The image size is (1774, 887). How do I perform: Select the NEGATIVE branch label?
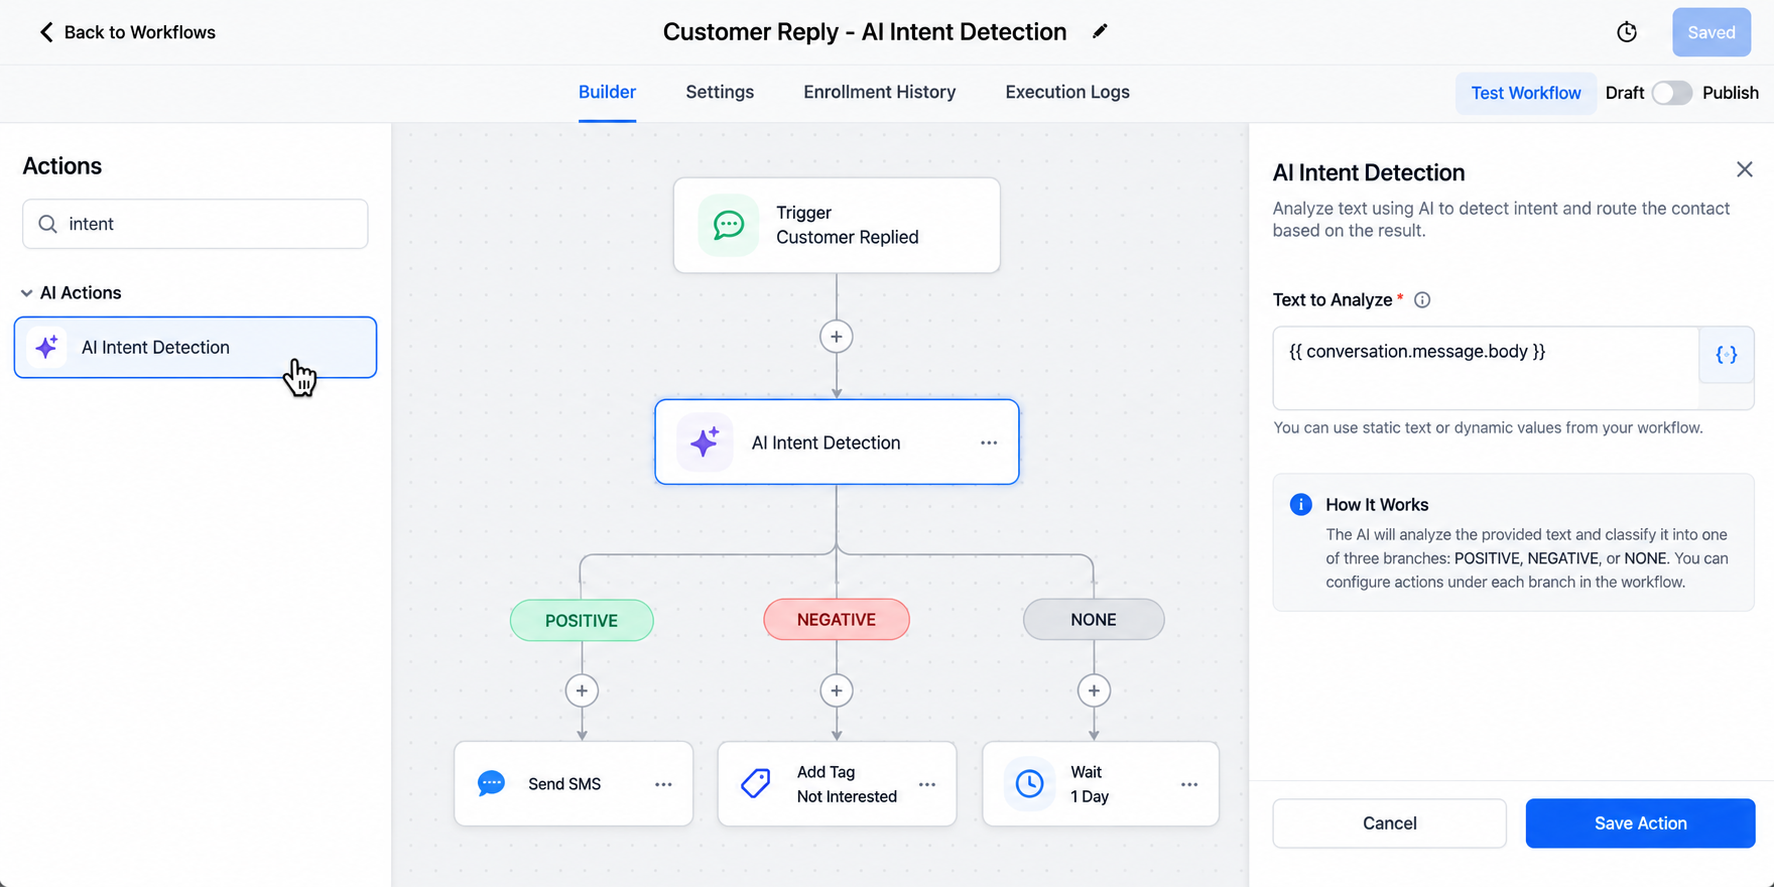tap(836, 620)
